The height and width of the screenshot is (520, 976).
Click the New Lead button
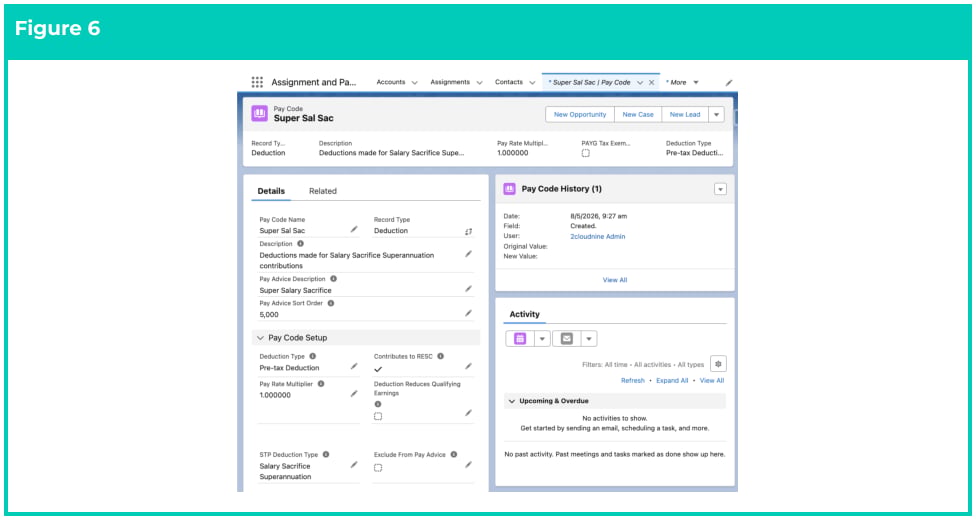[x=685, y=115]
